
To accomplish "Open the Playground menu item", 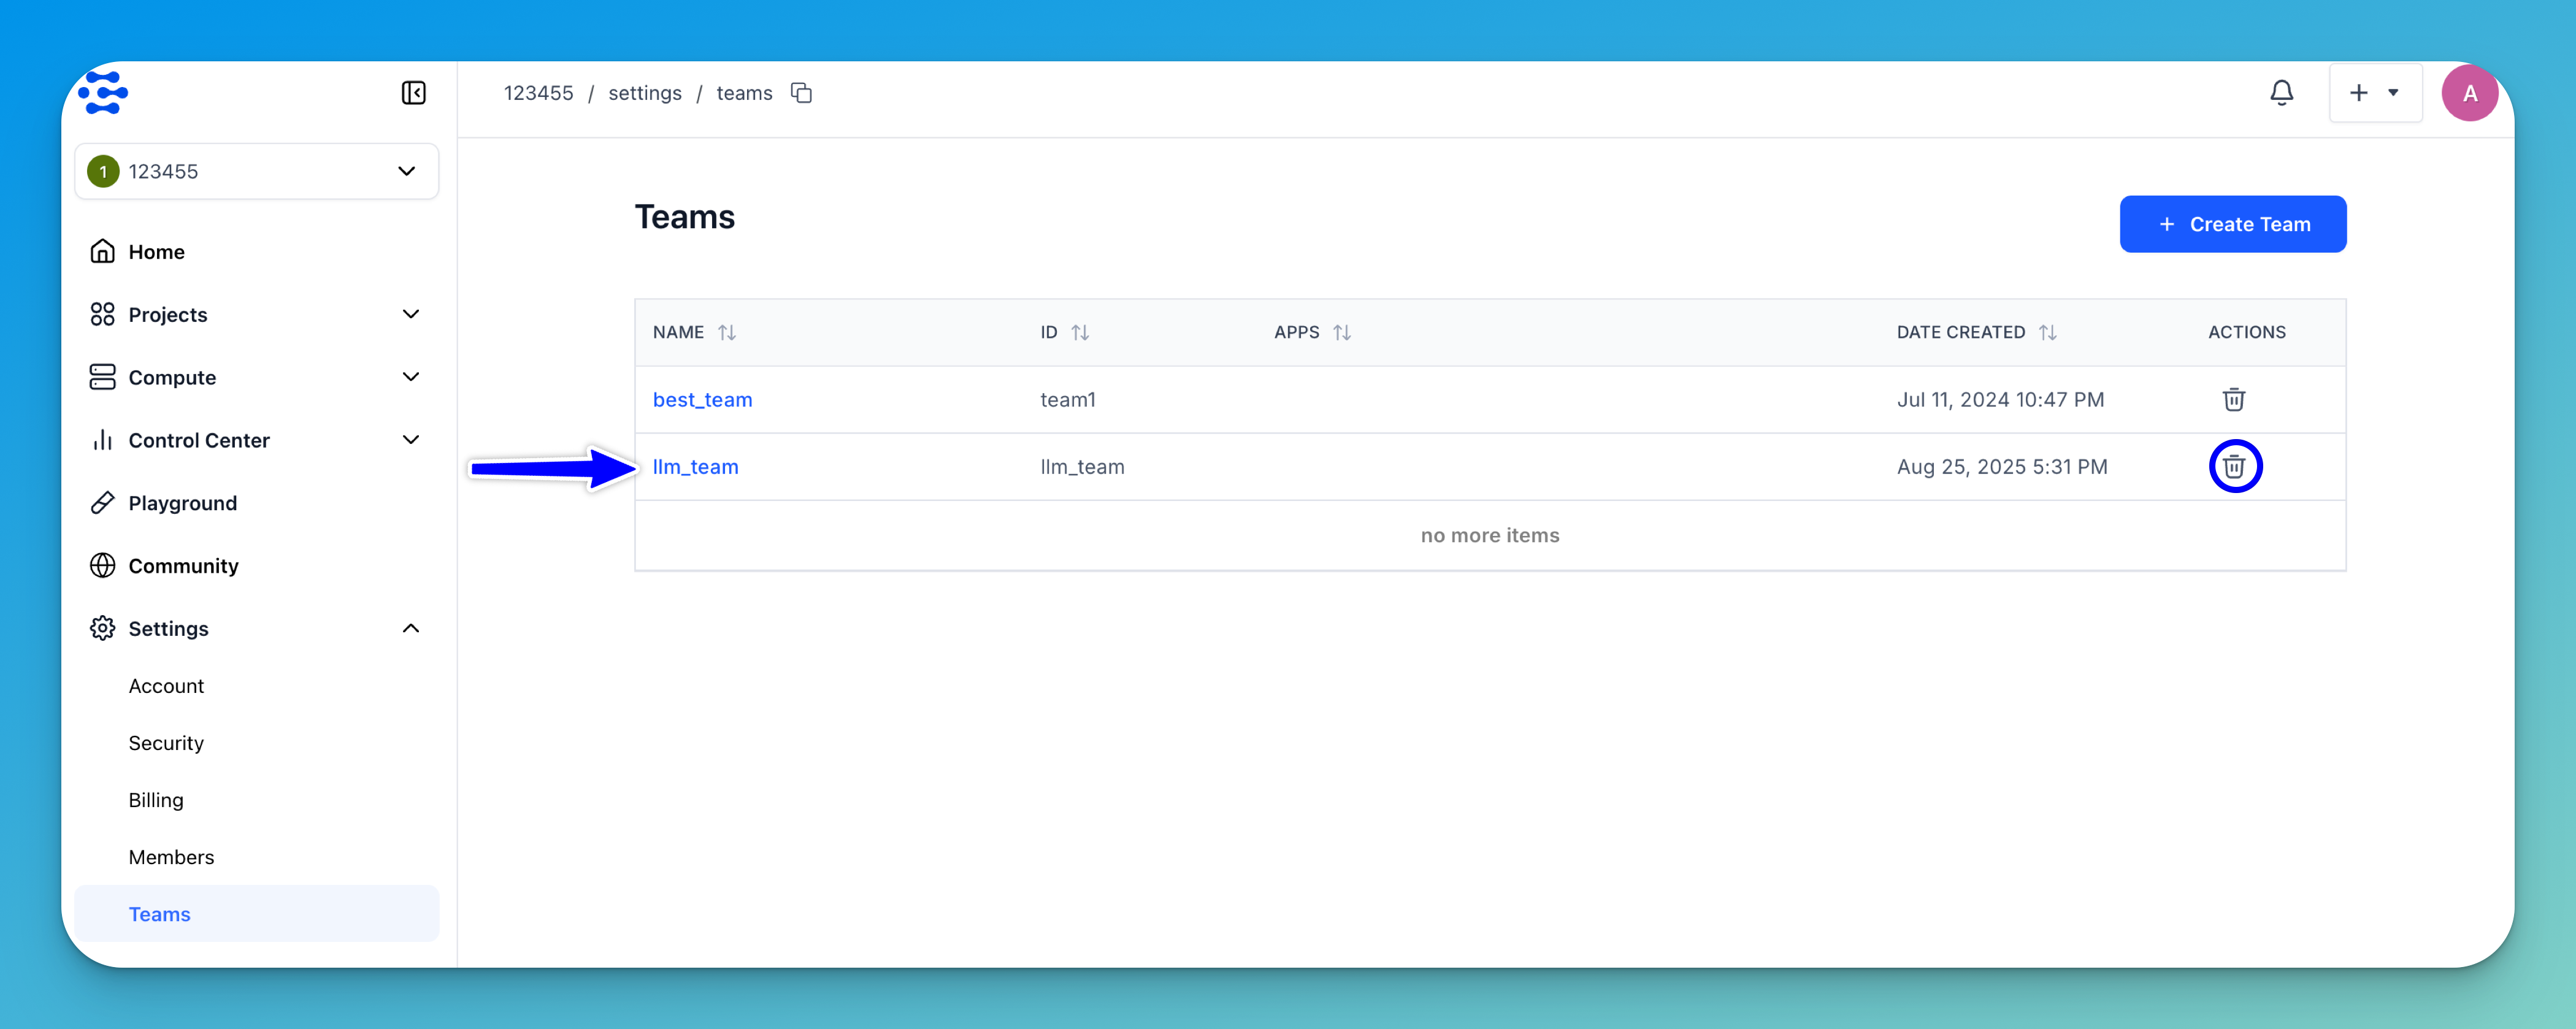I will 182,503.
